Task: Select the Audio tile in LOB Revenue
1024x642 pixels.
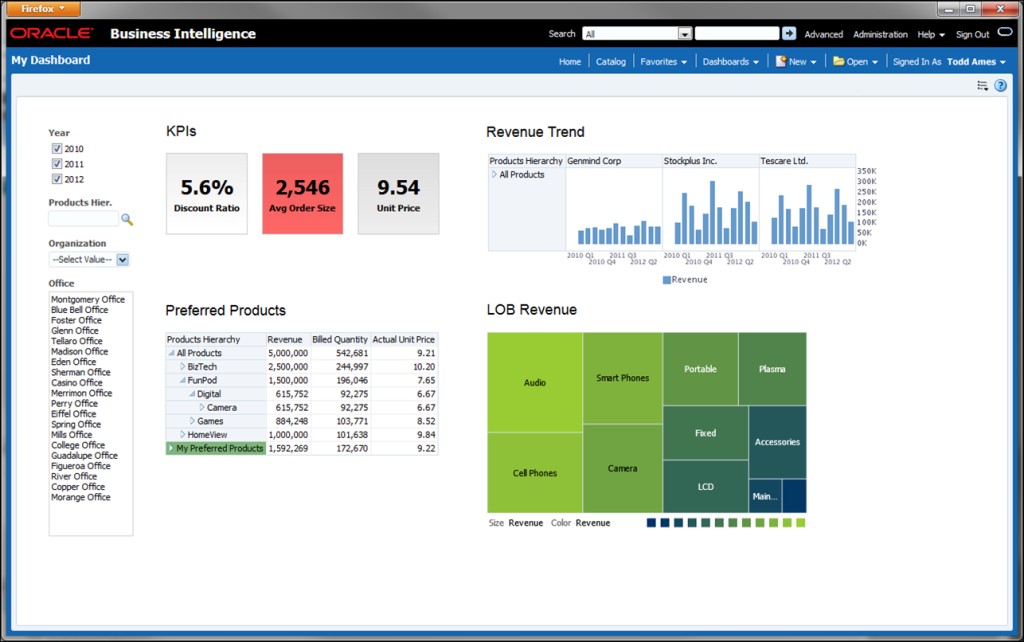Action: tap(535, 382)
